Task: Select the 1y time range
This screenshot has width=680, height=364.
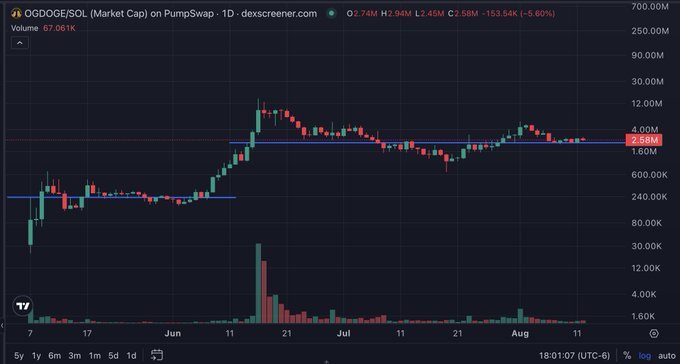Action: tap(36, 356)
